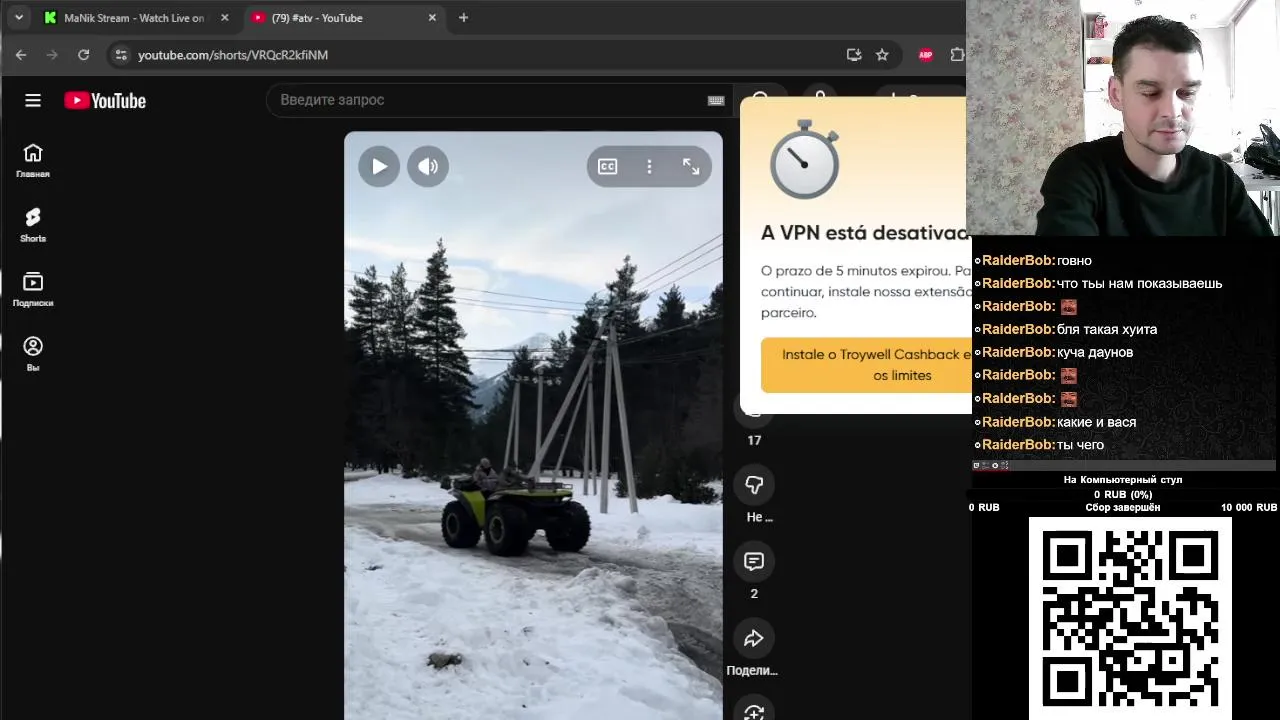View site information icon in address bar
Viewport: 1280px width, 720px height.
tap(120, 55)
